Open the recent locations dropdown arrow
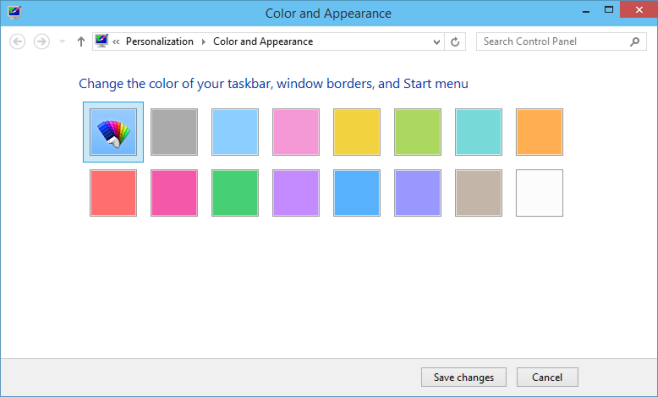The image size is (658, 397). (x=62, y=42)
